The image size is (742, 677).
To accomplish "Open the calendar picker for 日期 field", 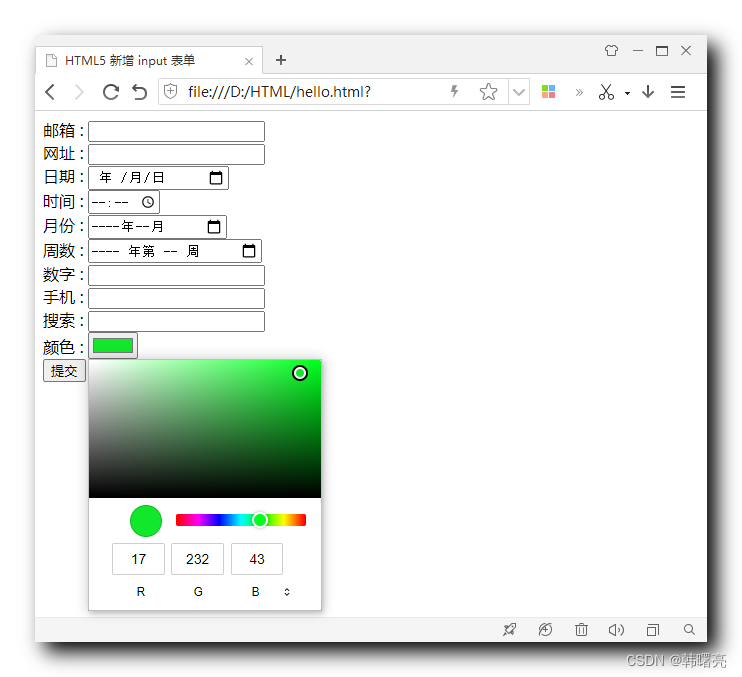I will click(x=216, y=178).
